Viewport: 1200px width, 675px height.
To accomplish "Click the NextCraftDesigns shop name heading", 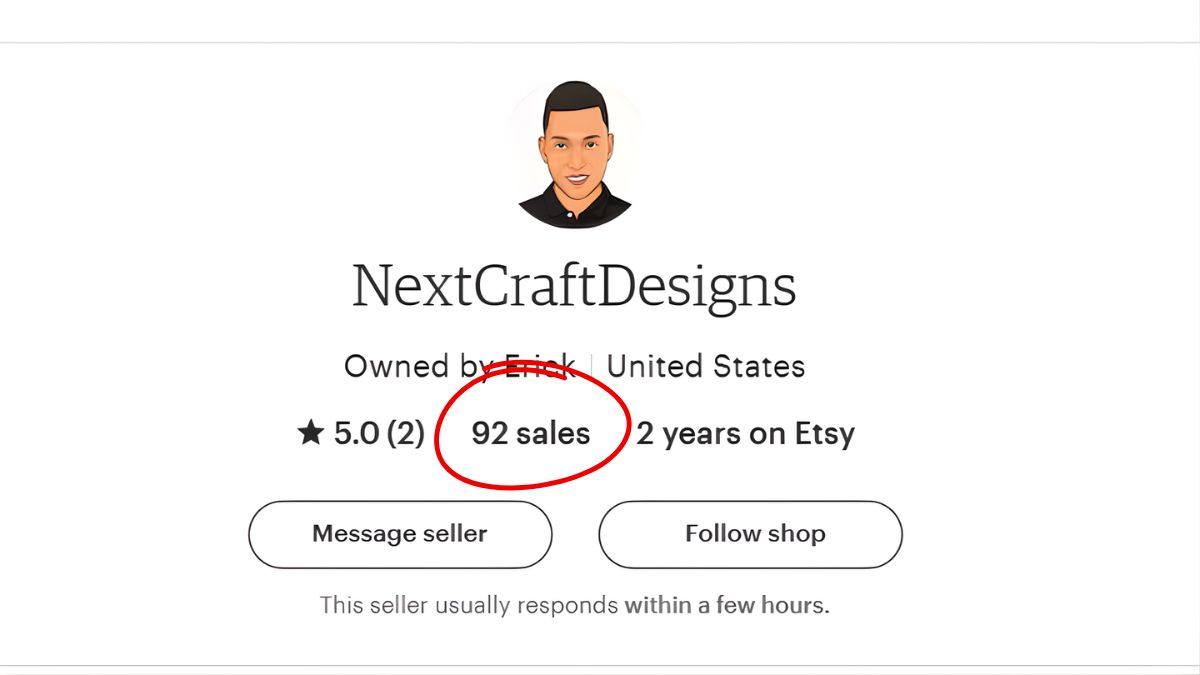I will [574, 287].
